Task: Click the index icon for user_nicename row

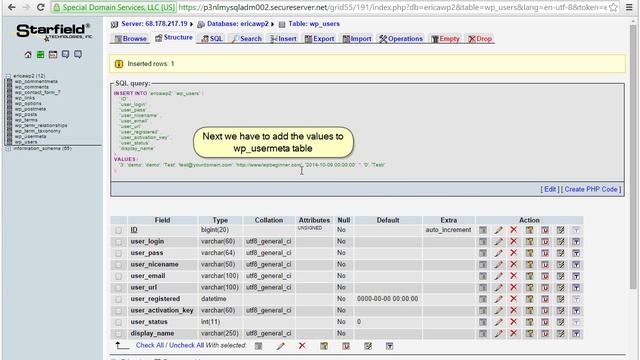Action: [x=560, y=264]
